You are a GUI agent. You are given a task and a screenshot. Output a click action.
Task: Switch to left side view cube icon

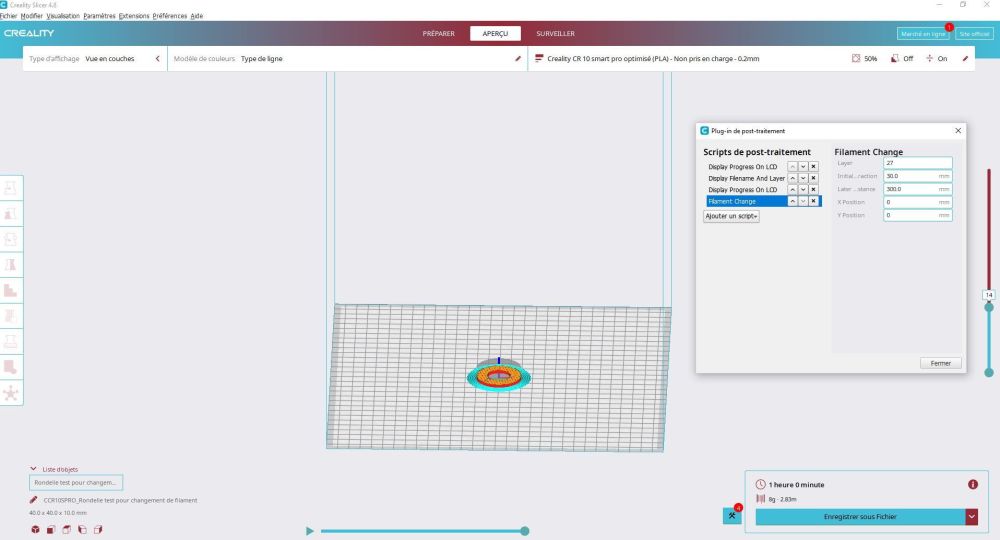click(82, 529)
